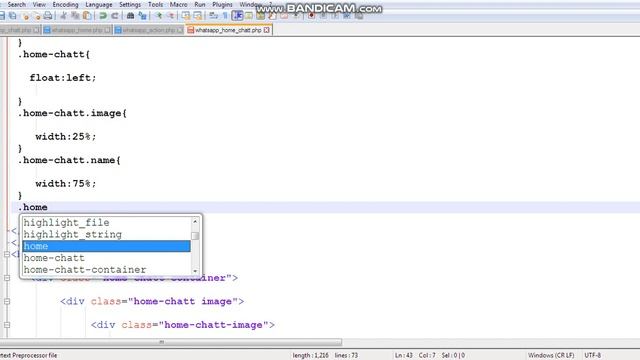Click the Save All toolbar icon
The height and width of the screenshot is (360, 640).
13,16
